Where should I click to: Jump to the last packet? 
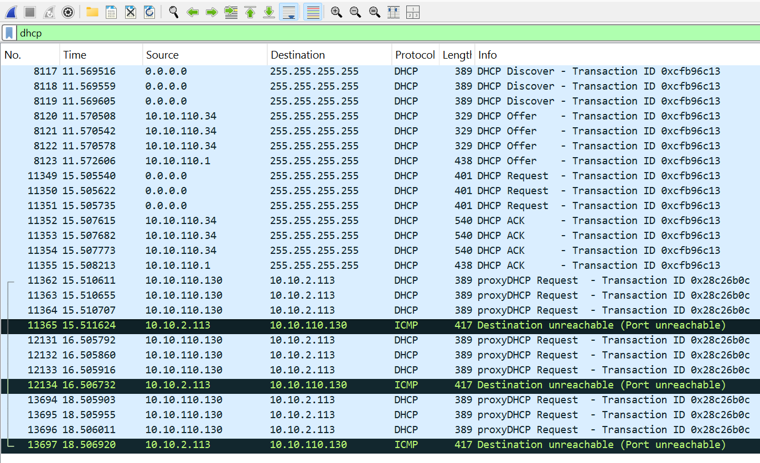click(269, 12)
